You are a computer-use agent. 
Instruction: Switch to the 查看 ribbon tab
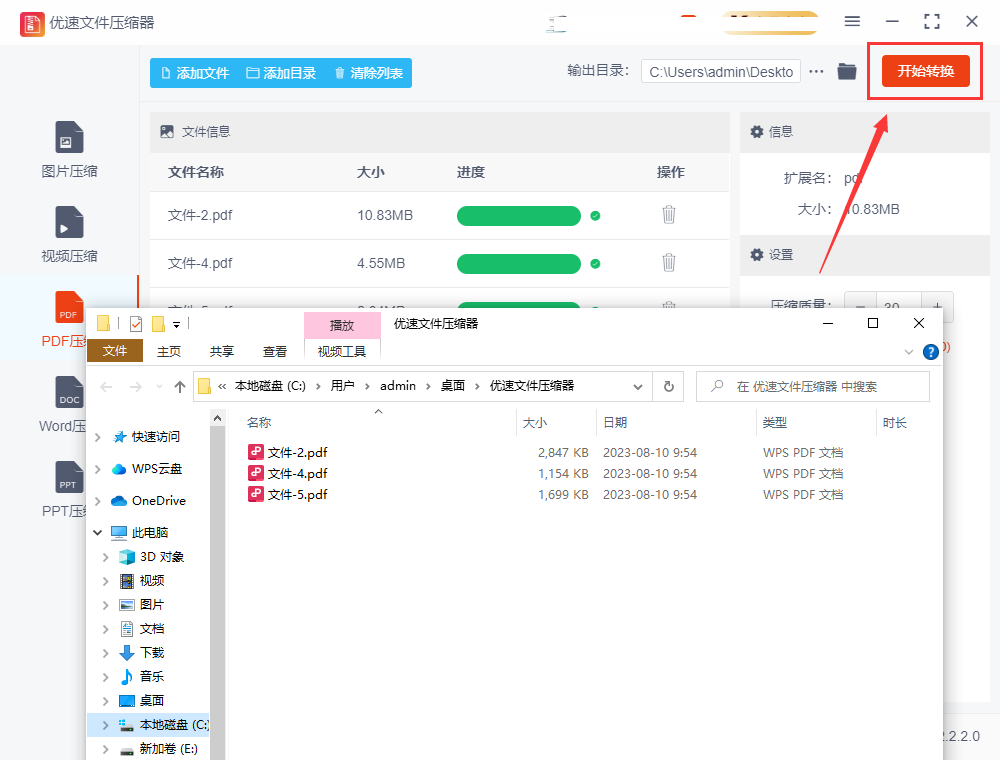pyautogui.click(x=275, y=351)
